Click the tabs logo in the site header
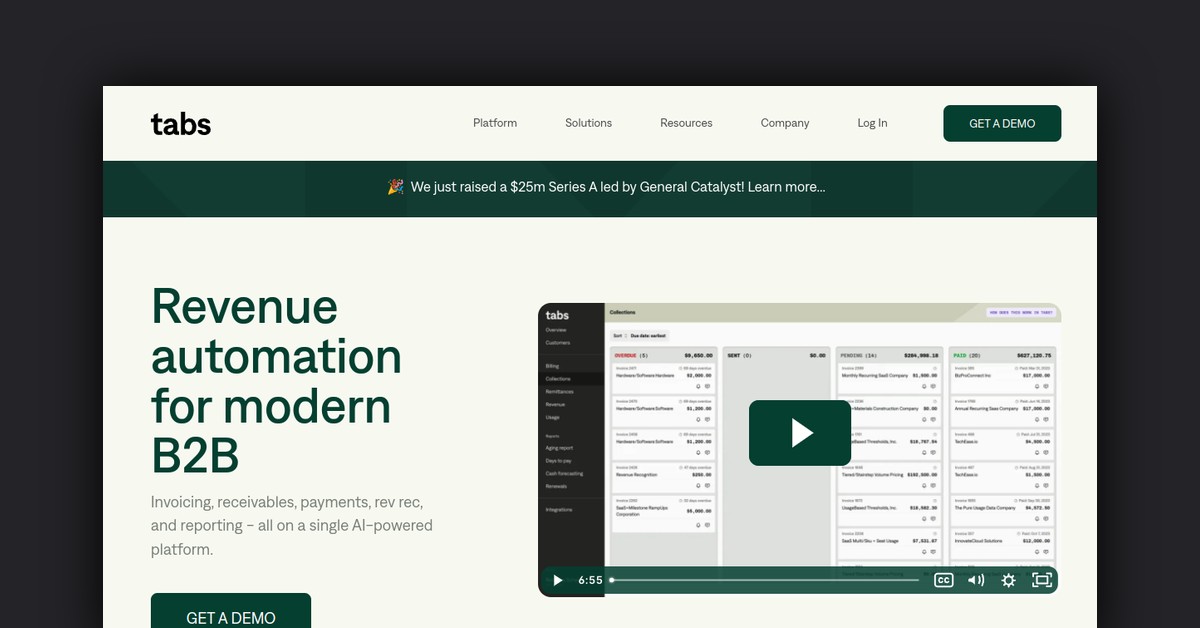1200x628 pixels. pos(181,123)
